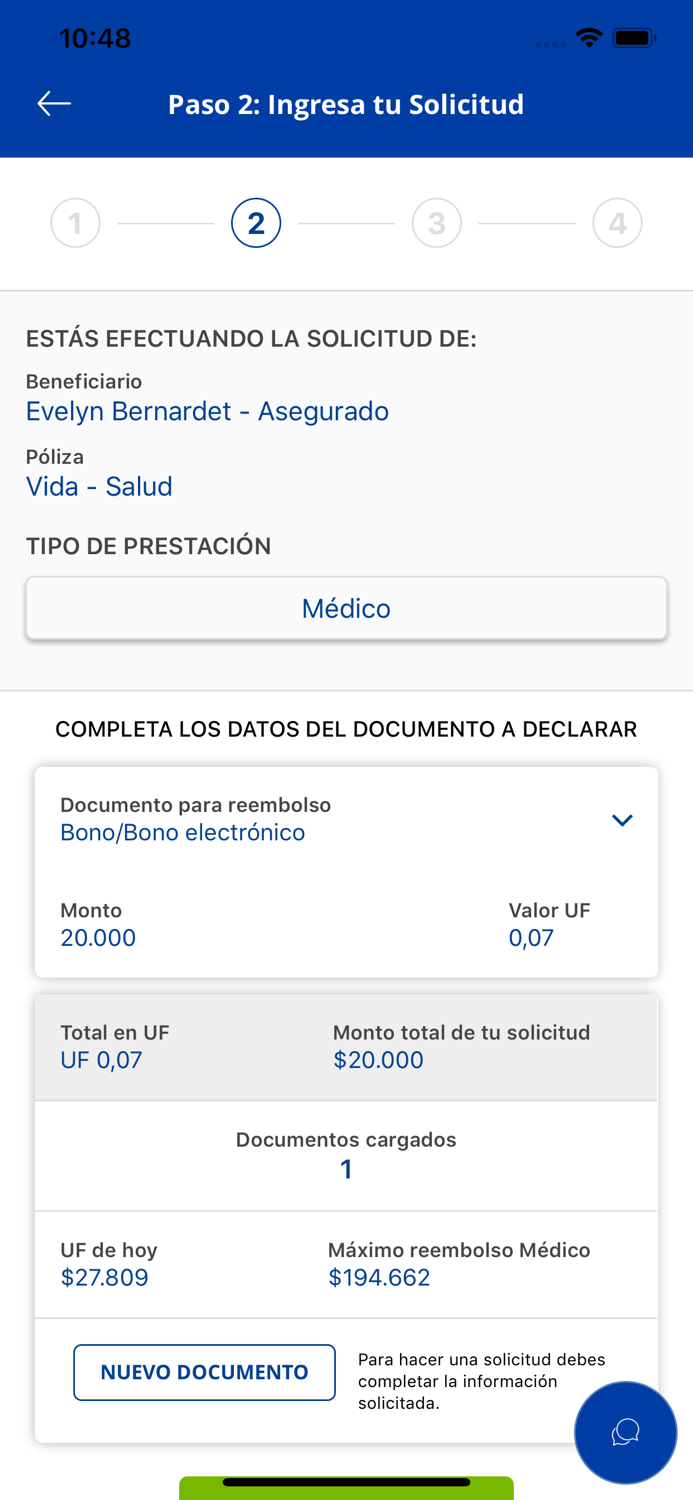693x1500 pixels.
Task: Tap the NUEVO DOCUMENTO button
Action: [204, 1372]
